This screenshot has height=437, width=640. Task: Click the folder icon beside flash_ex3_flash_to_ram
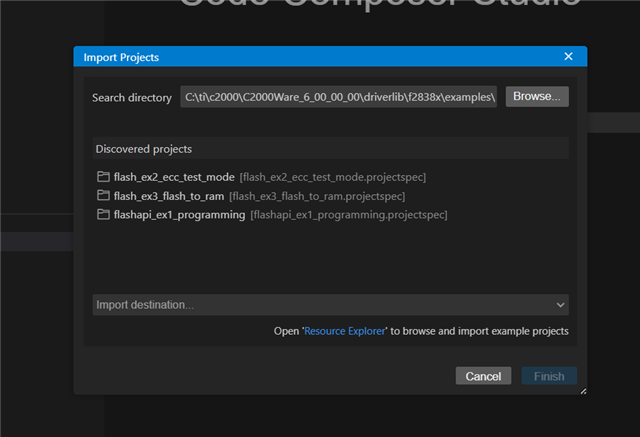tap(103, 196)
